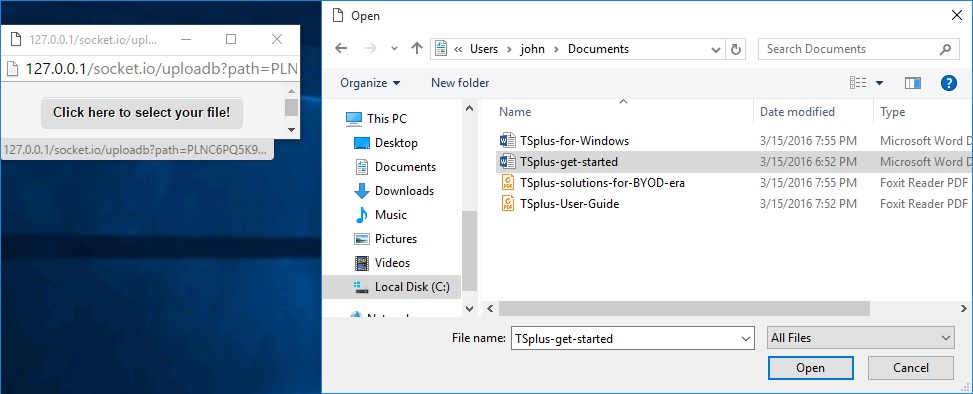Viewport: 973px width, 394px height.
Task: Click Word icon of TSplus-for-Windows
Action: click(x=508, y=141)
